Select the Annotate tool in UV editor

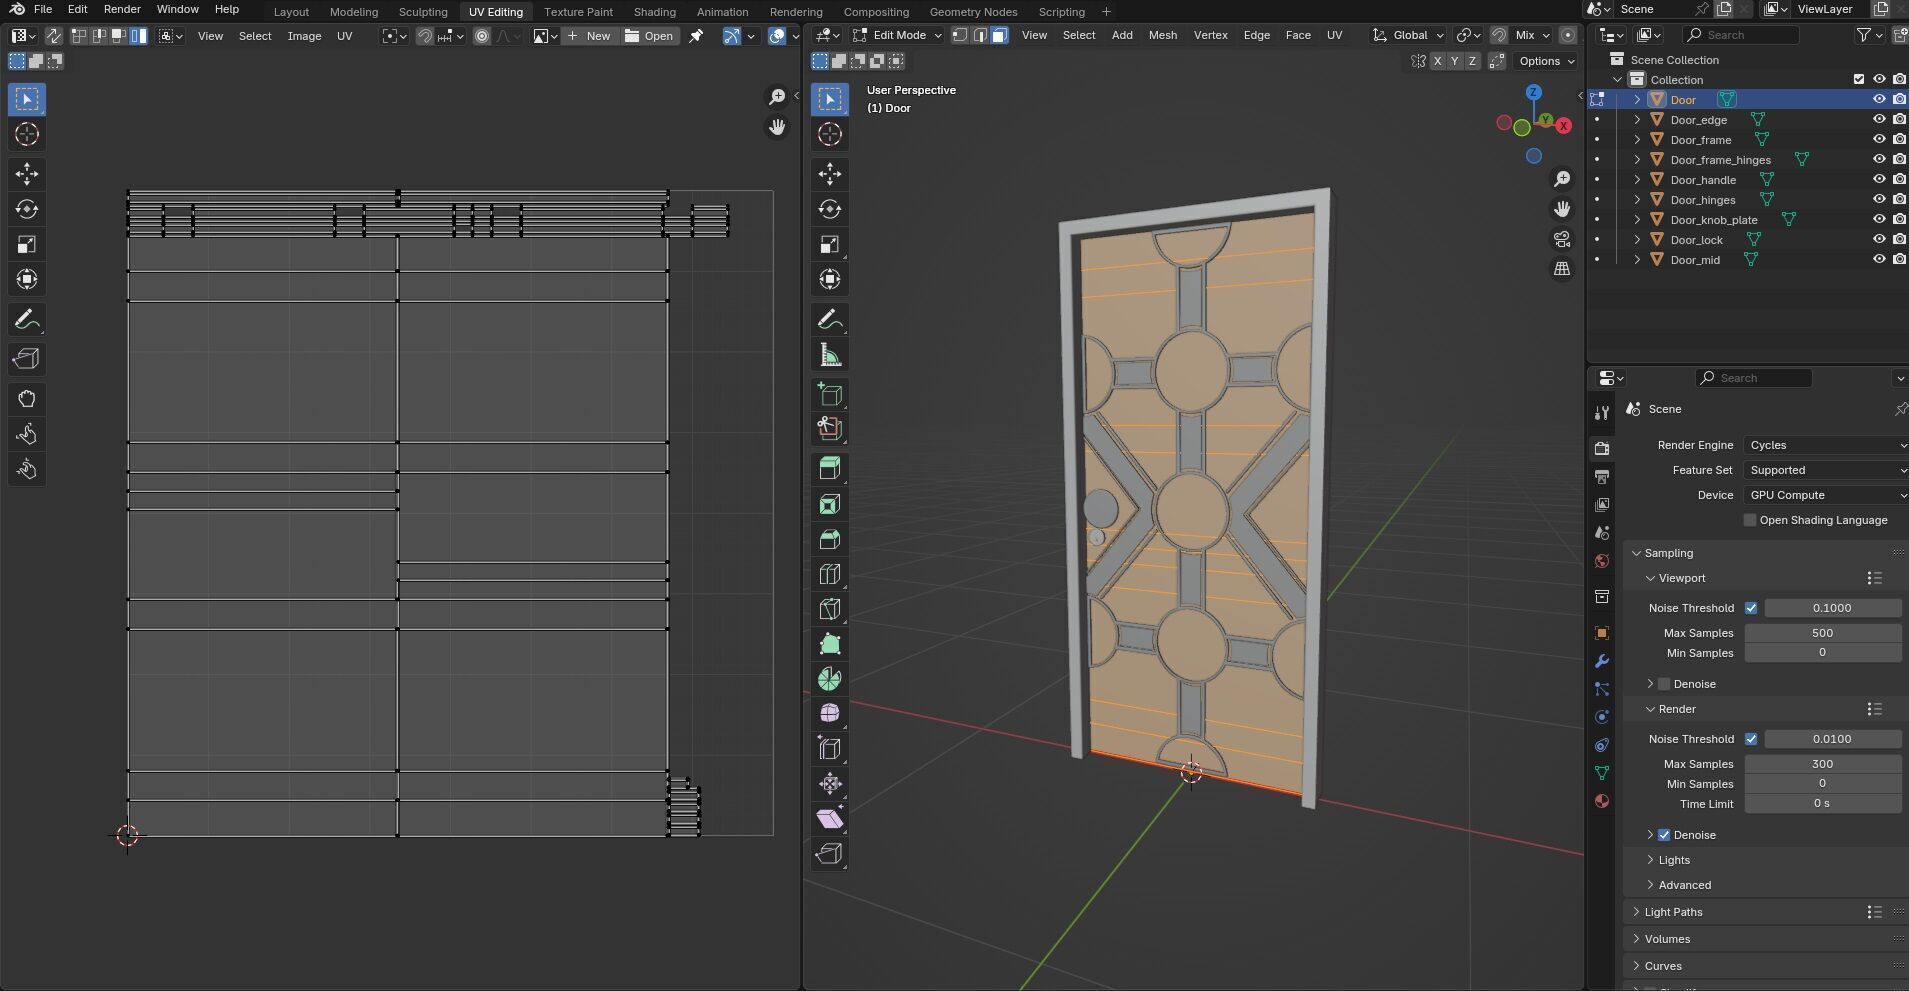pos(27,319)
